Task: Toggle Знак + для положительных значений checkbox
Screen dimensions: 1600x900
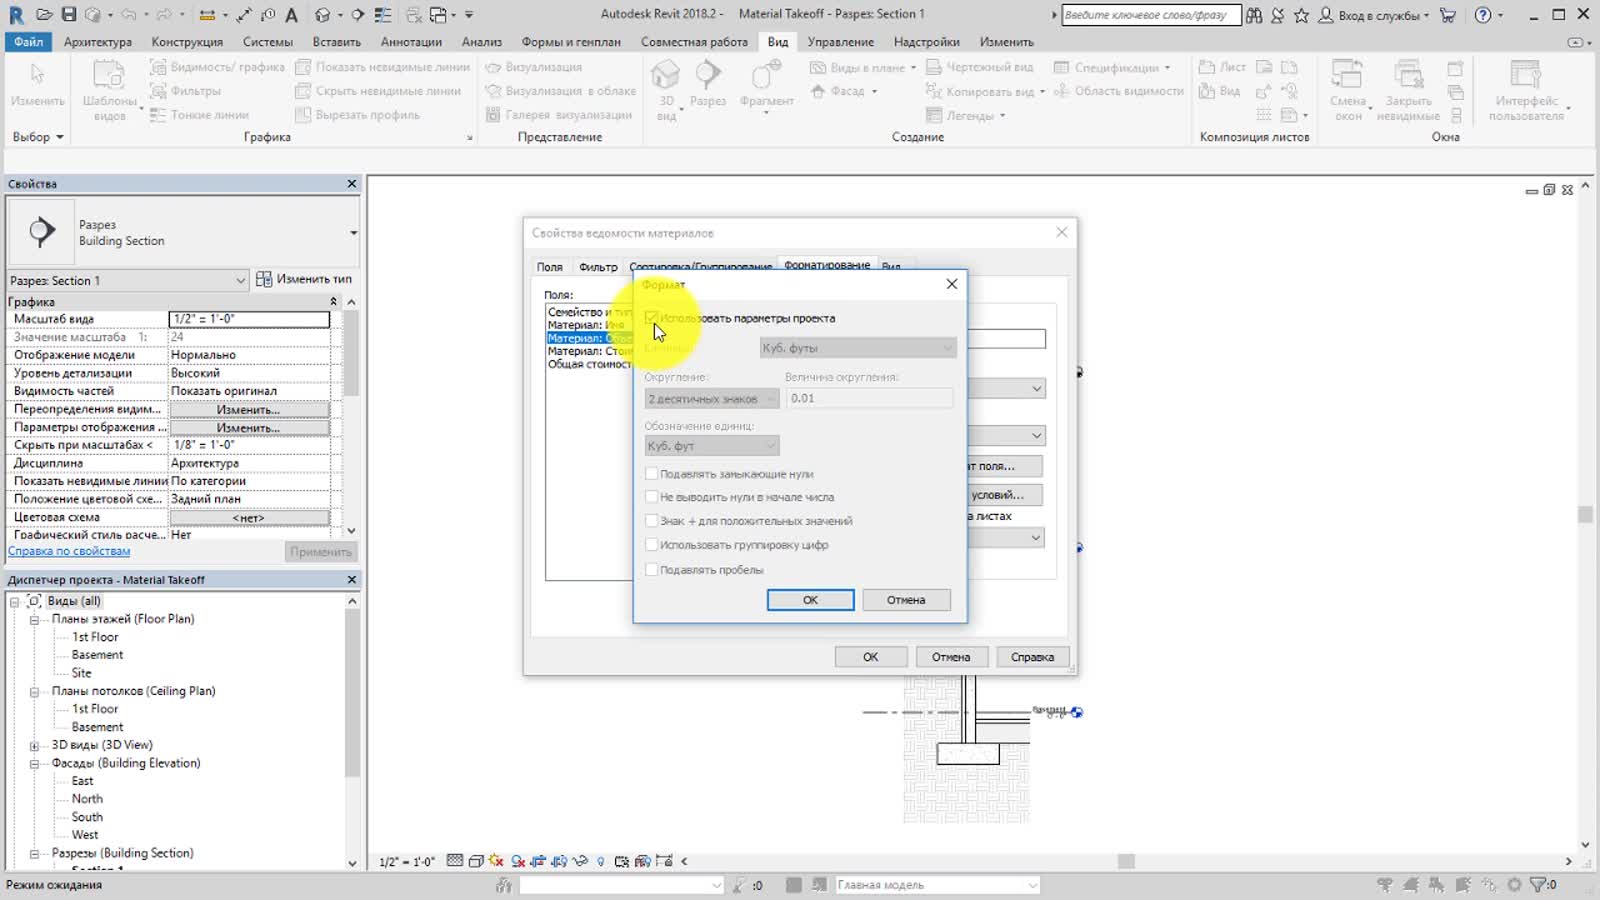Action: (x=651, y=521)
